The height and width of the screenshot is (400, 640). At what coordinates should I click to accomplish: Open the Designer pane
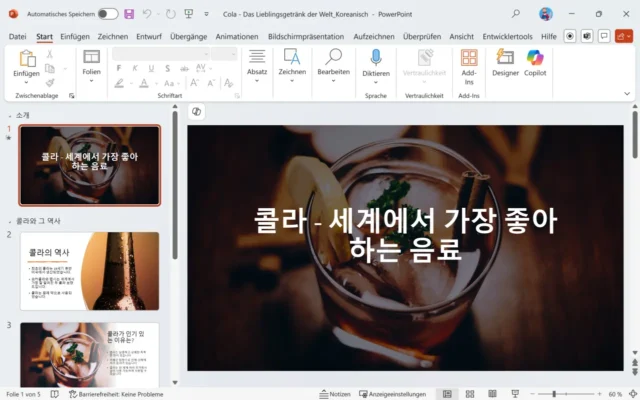tap(505, 63)
